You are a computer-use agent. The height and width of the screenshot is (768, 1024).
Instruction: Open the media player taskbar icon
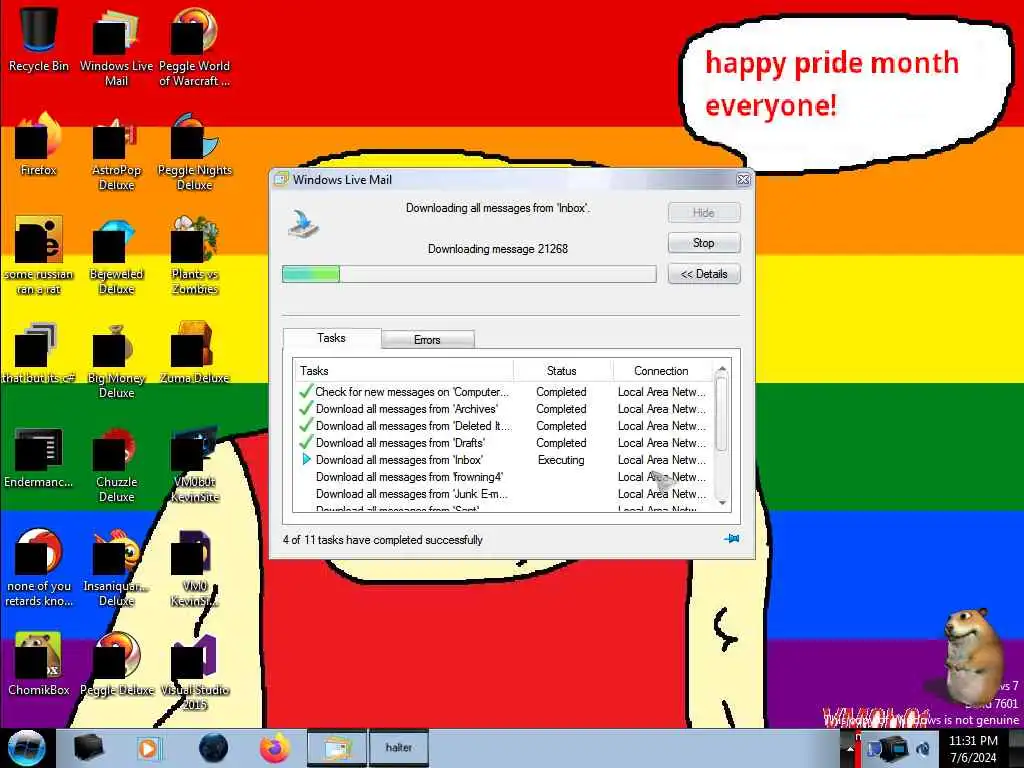[x=149, y=748]
